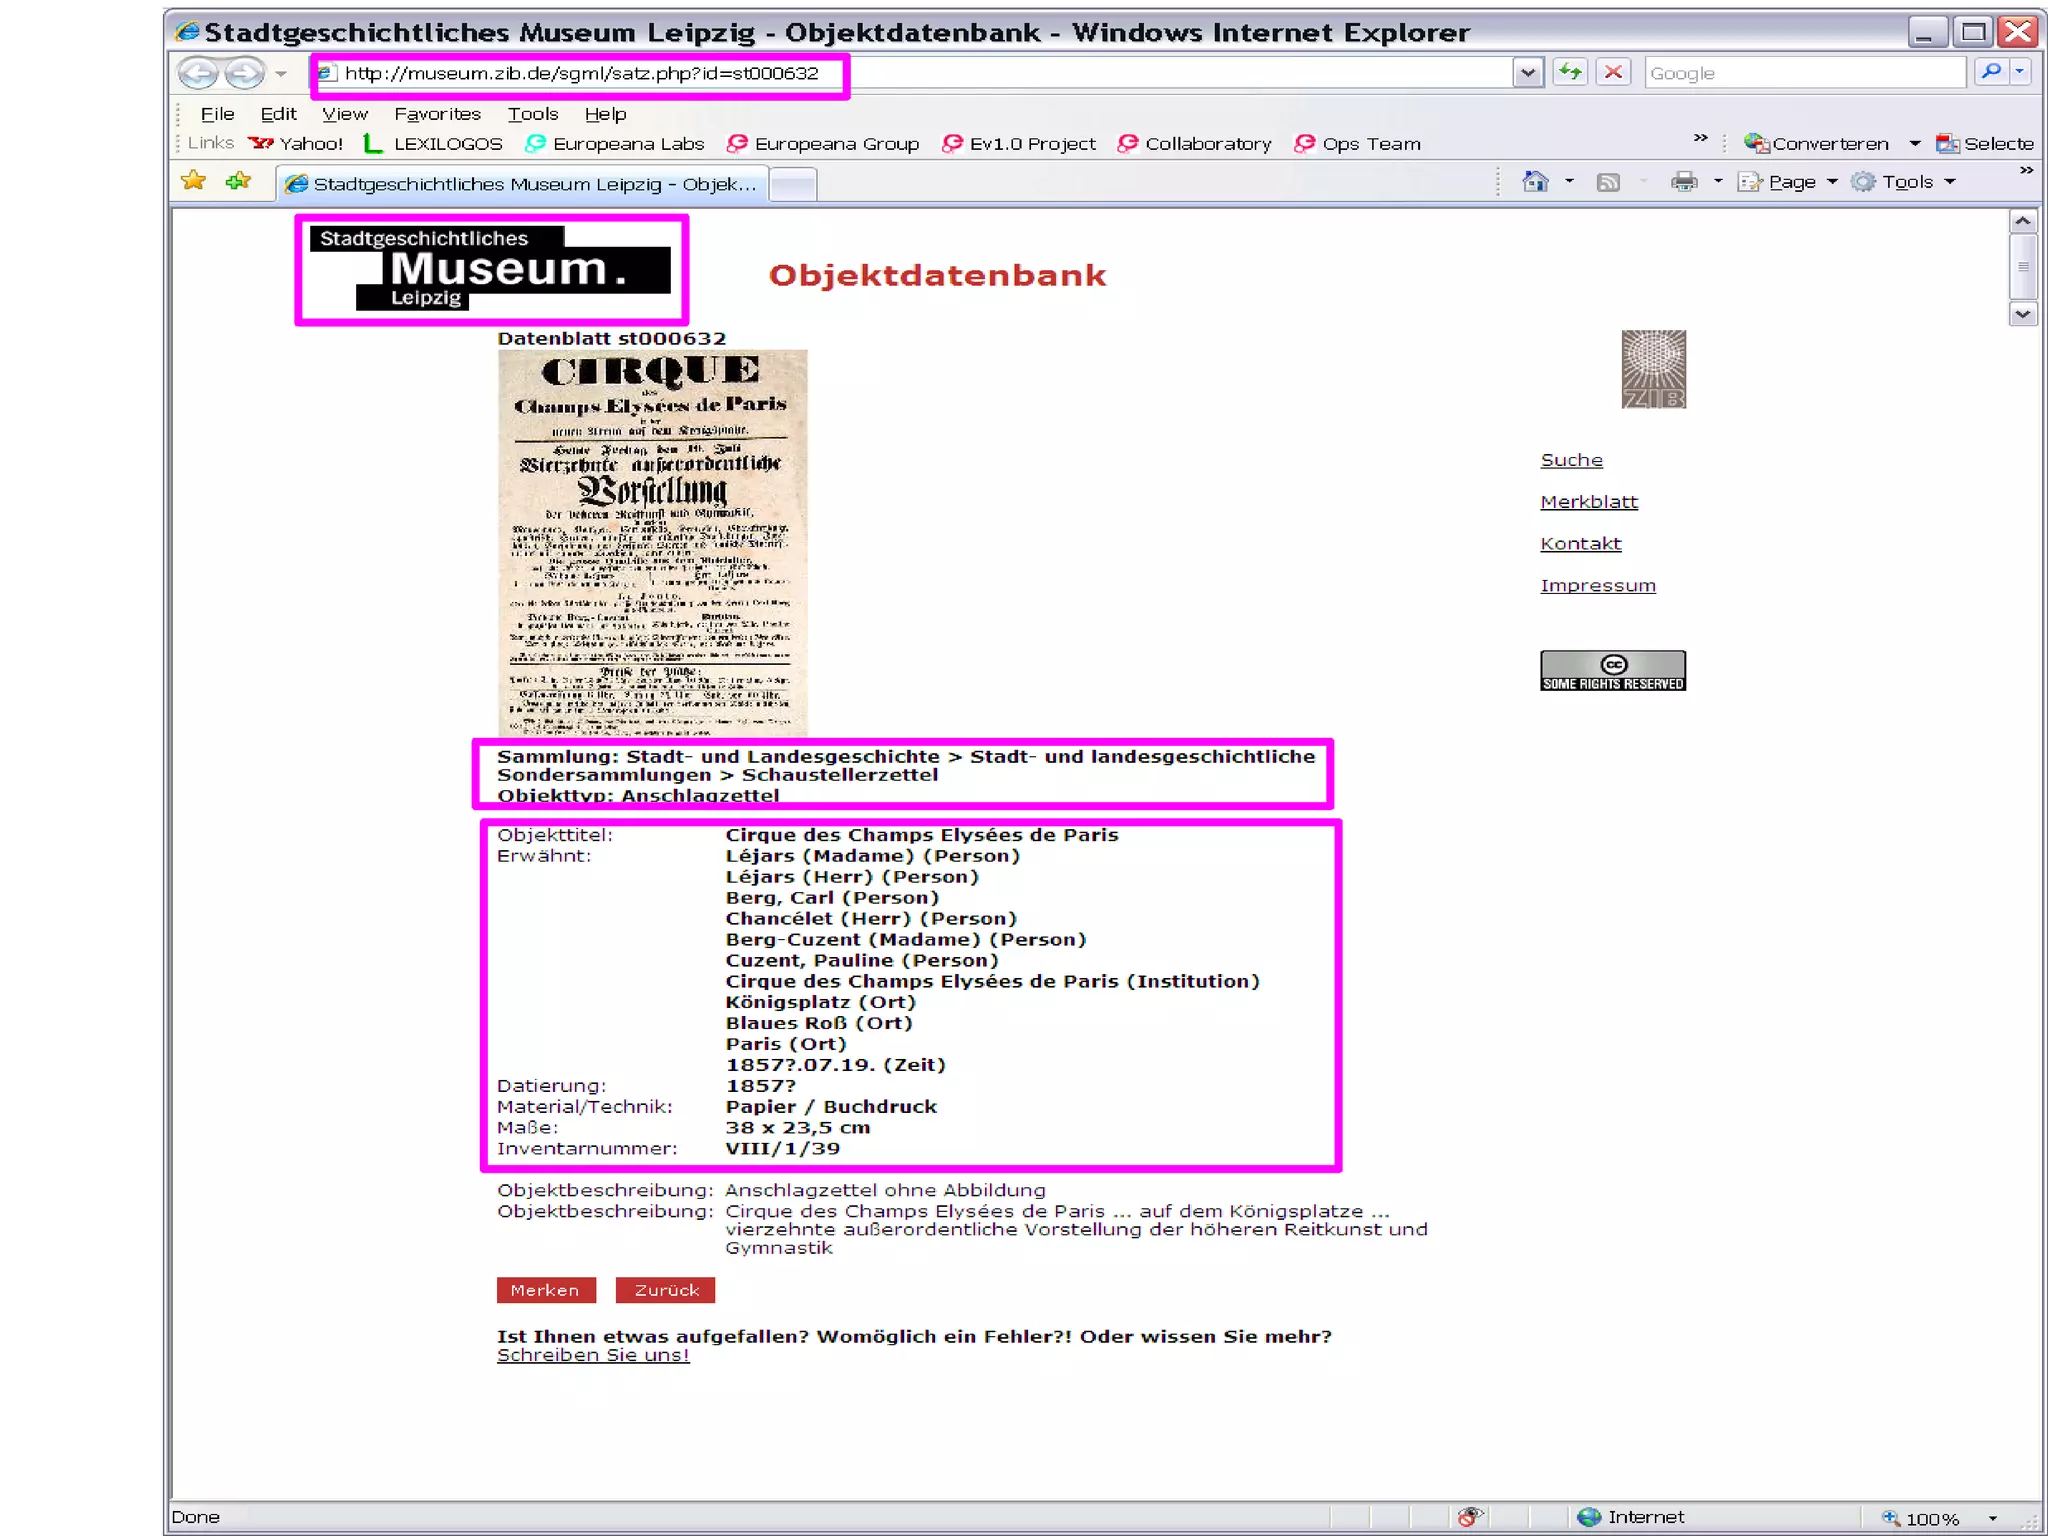This screenshot has width=2048, height=1536.
Task: Click the red Merken button
Action: (545, 1290)
